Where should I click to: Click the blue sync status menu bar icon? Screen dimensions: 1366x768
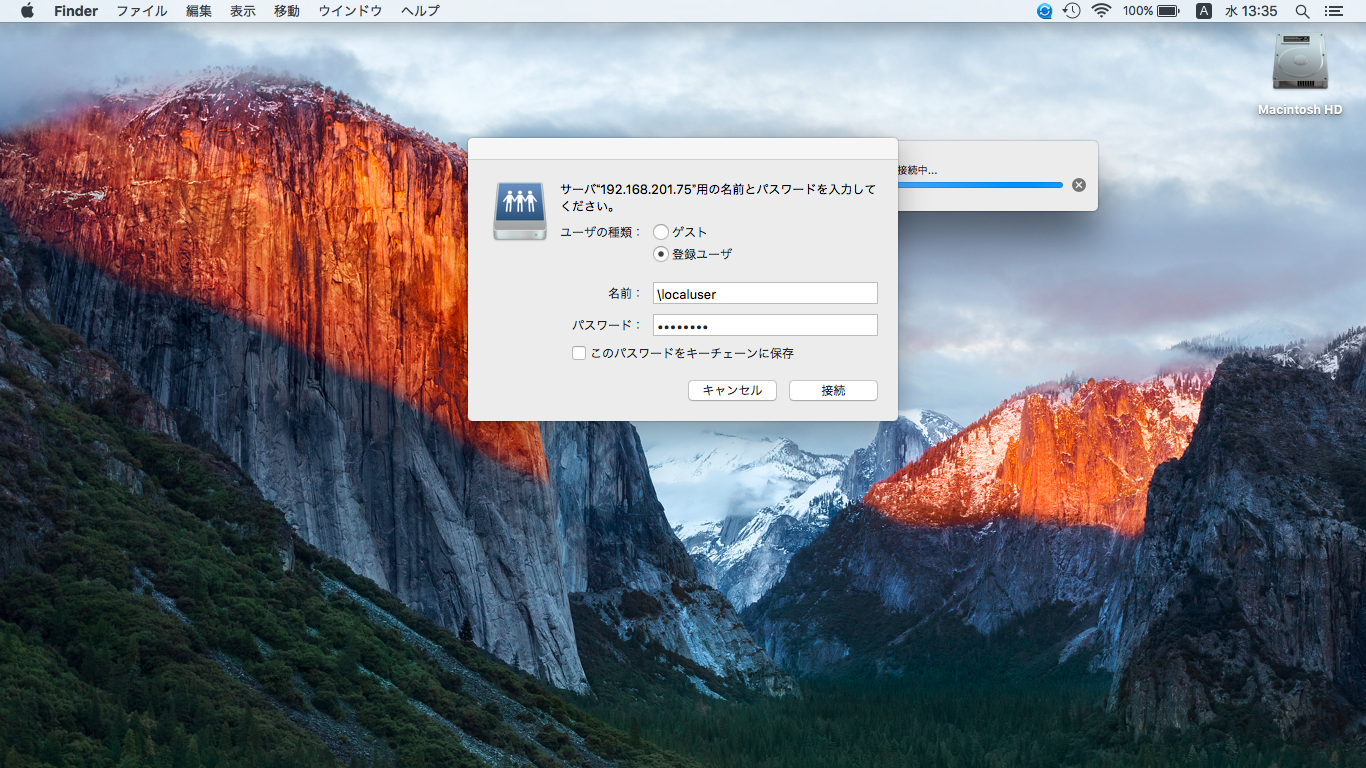point(1045,11)
